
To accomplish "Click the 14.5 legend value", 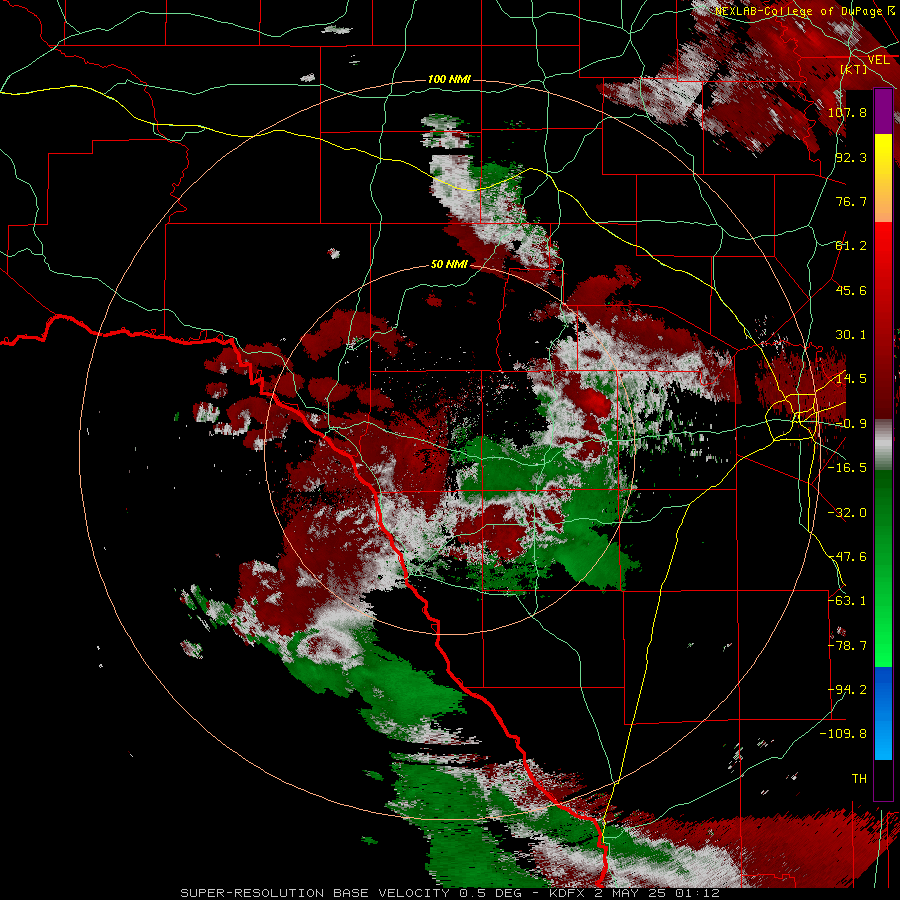I will tap(851, 378).
